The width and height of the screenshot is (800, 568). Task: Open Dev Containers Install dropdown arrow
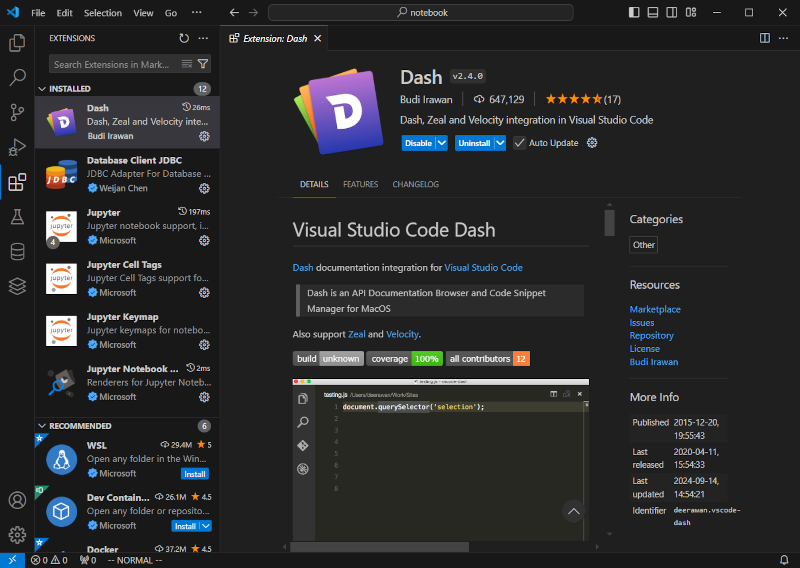coord(206,526)
